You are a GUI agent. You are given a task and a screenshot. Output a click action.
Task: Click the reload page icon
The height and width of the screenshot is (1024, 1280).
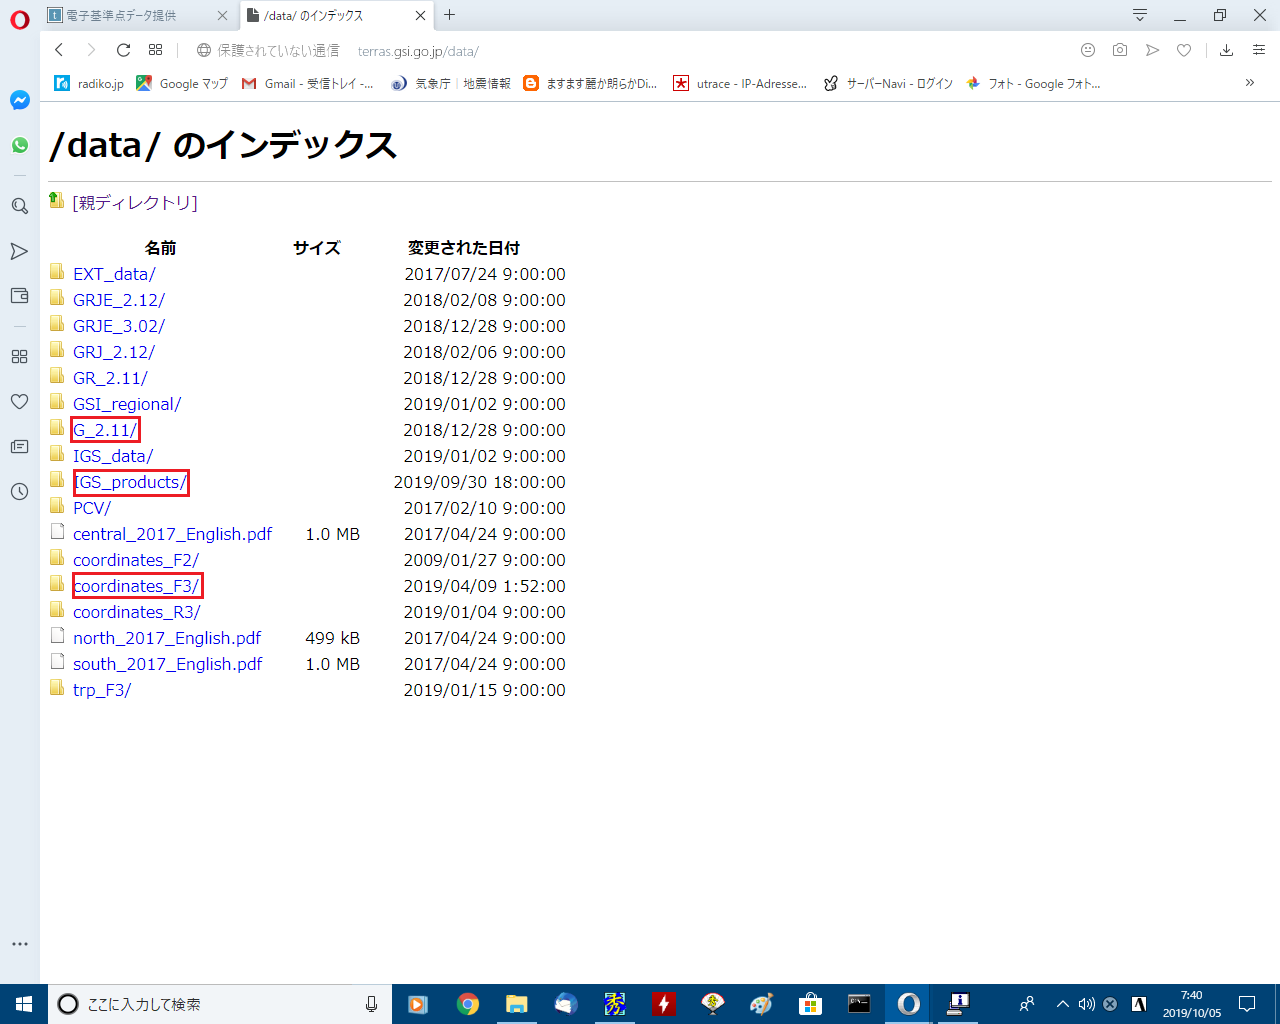click(123, 50)
